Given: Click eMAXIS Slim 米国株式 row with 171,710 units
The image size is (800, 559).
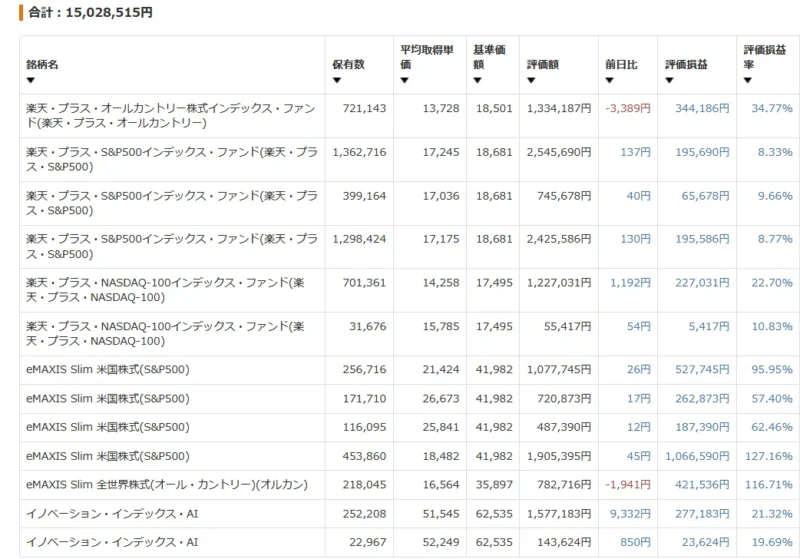Looking at the screenshot, I should click(108, 399).
